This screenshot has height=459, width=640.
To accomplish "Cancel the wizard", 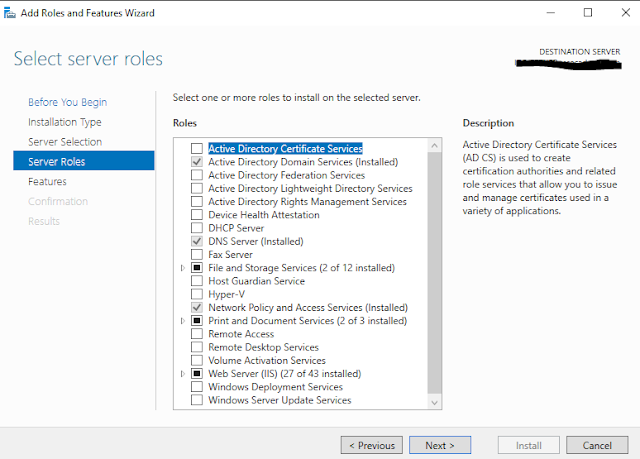I will click(597, 445).
